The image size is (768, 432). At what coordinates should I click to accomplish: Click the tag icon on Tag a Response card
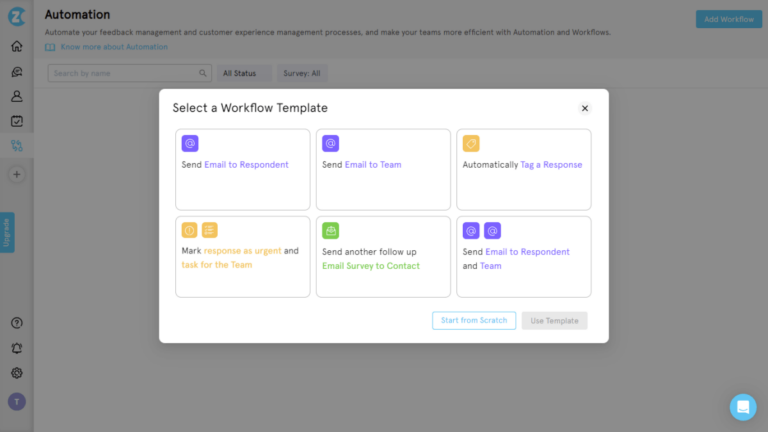[x=471, y=144]
